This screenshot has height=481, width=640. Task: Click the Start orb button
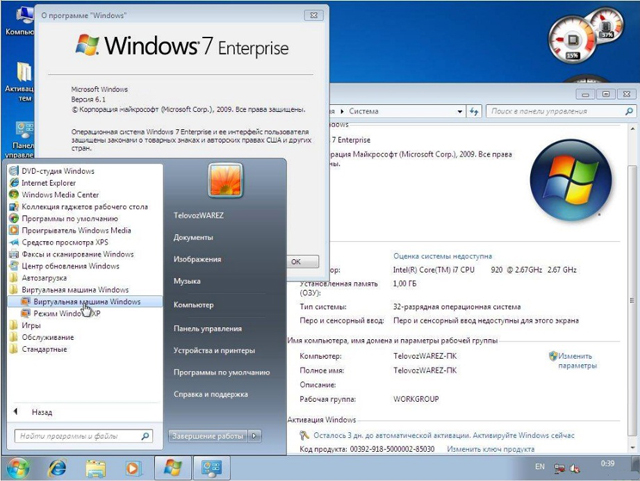point(18,468)
